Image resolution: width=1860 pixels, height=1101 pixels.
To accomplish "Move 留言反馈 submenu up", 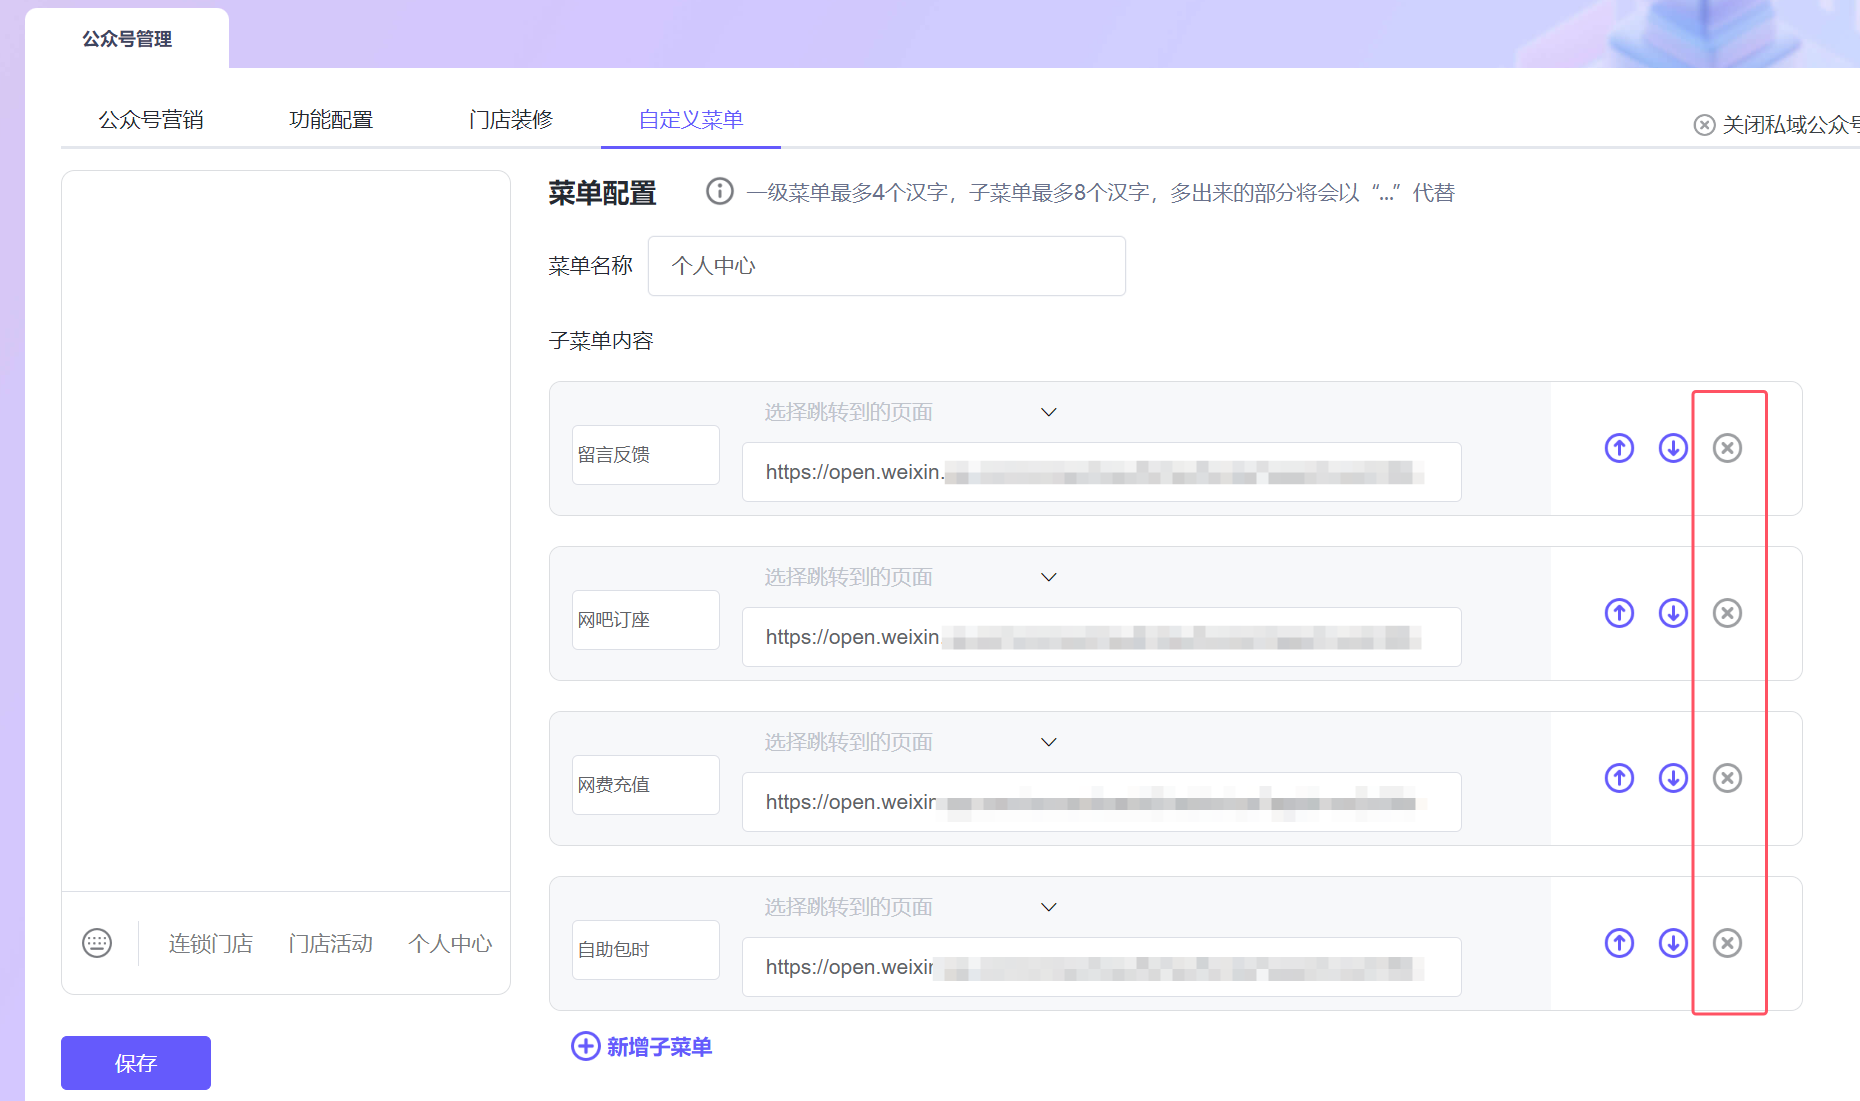I will 1619,448.
